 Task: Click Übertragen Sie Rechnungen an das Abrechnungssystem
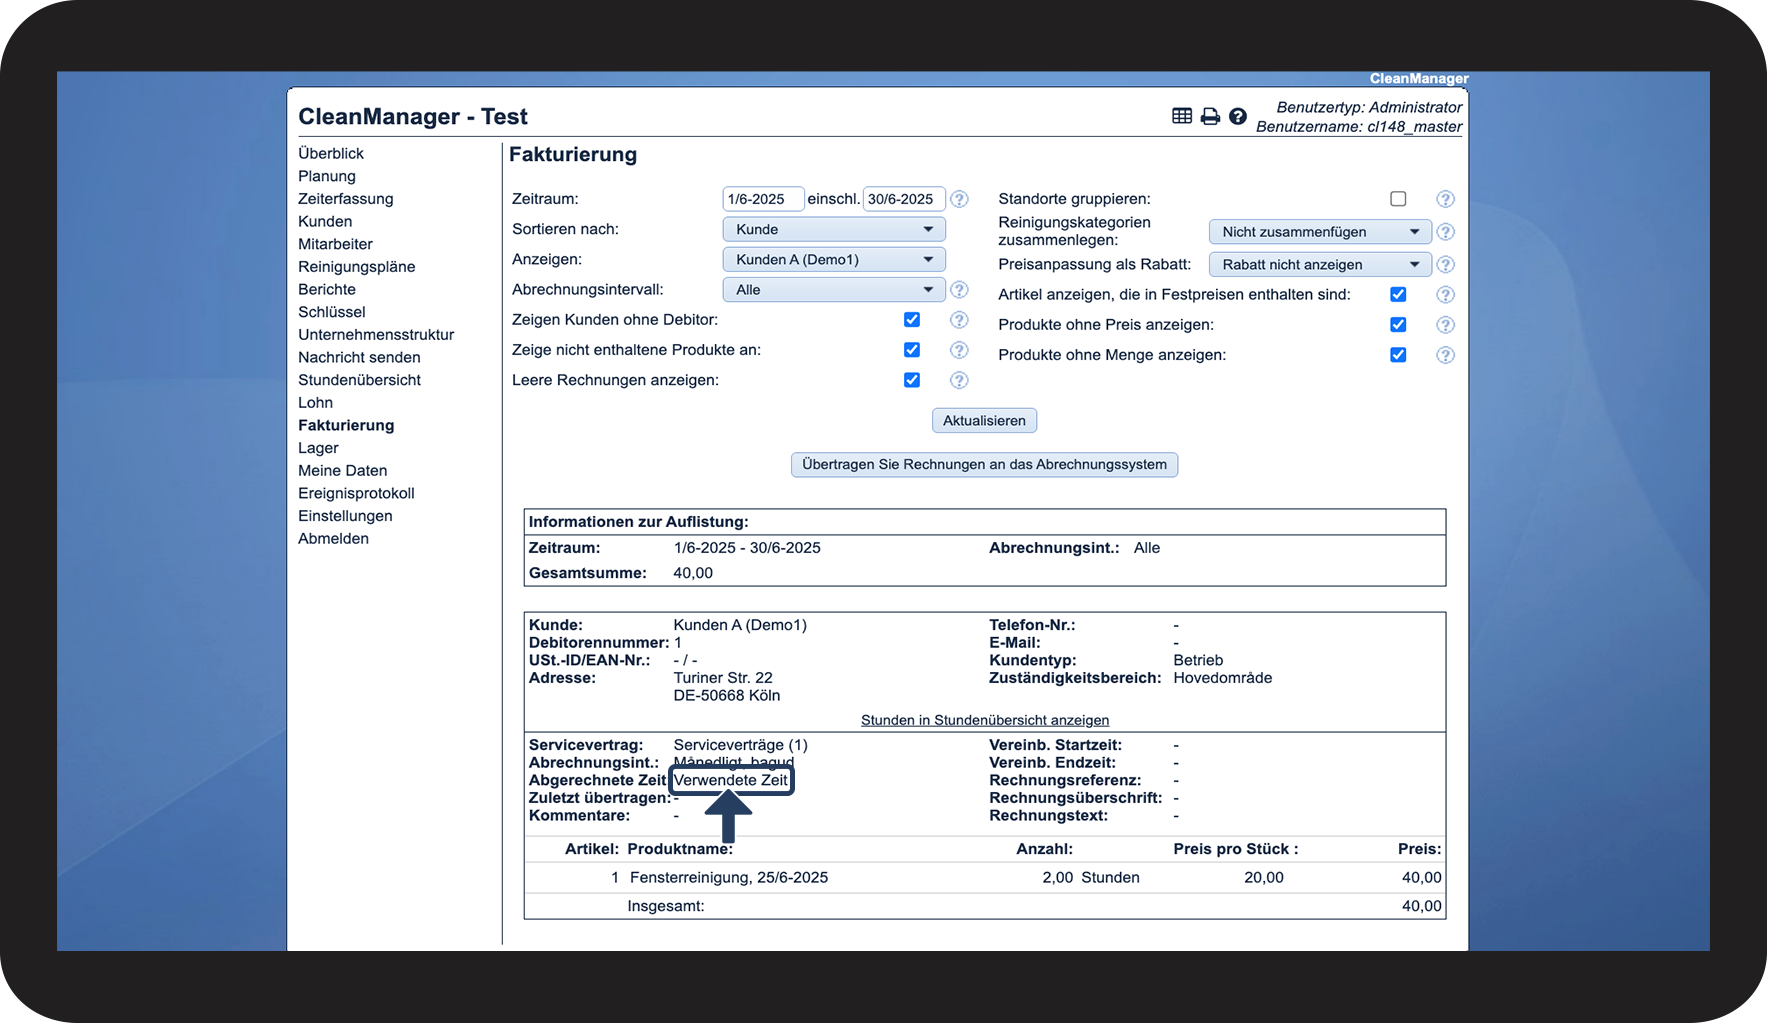tap(984, 465)
